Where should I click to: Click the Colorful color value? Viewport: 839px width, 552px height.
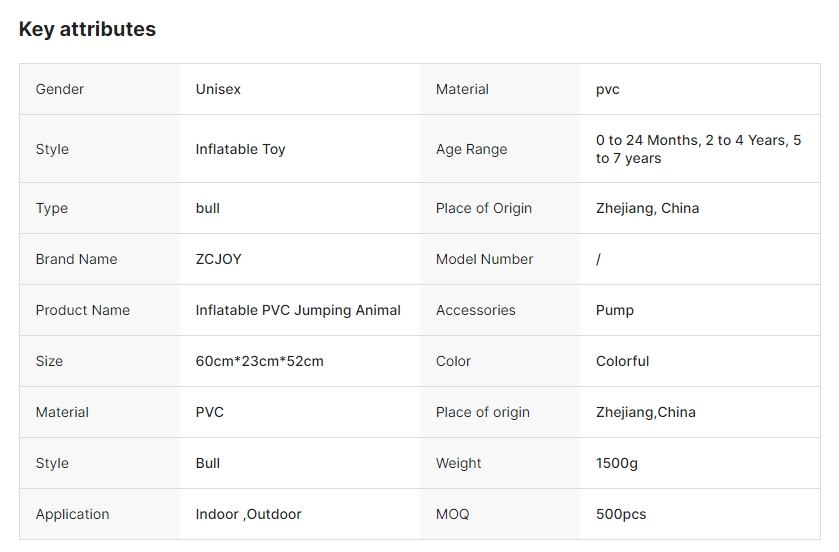tap(622, 361)
